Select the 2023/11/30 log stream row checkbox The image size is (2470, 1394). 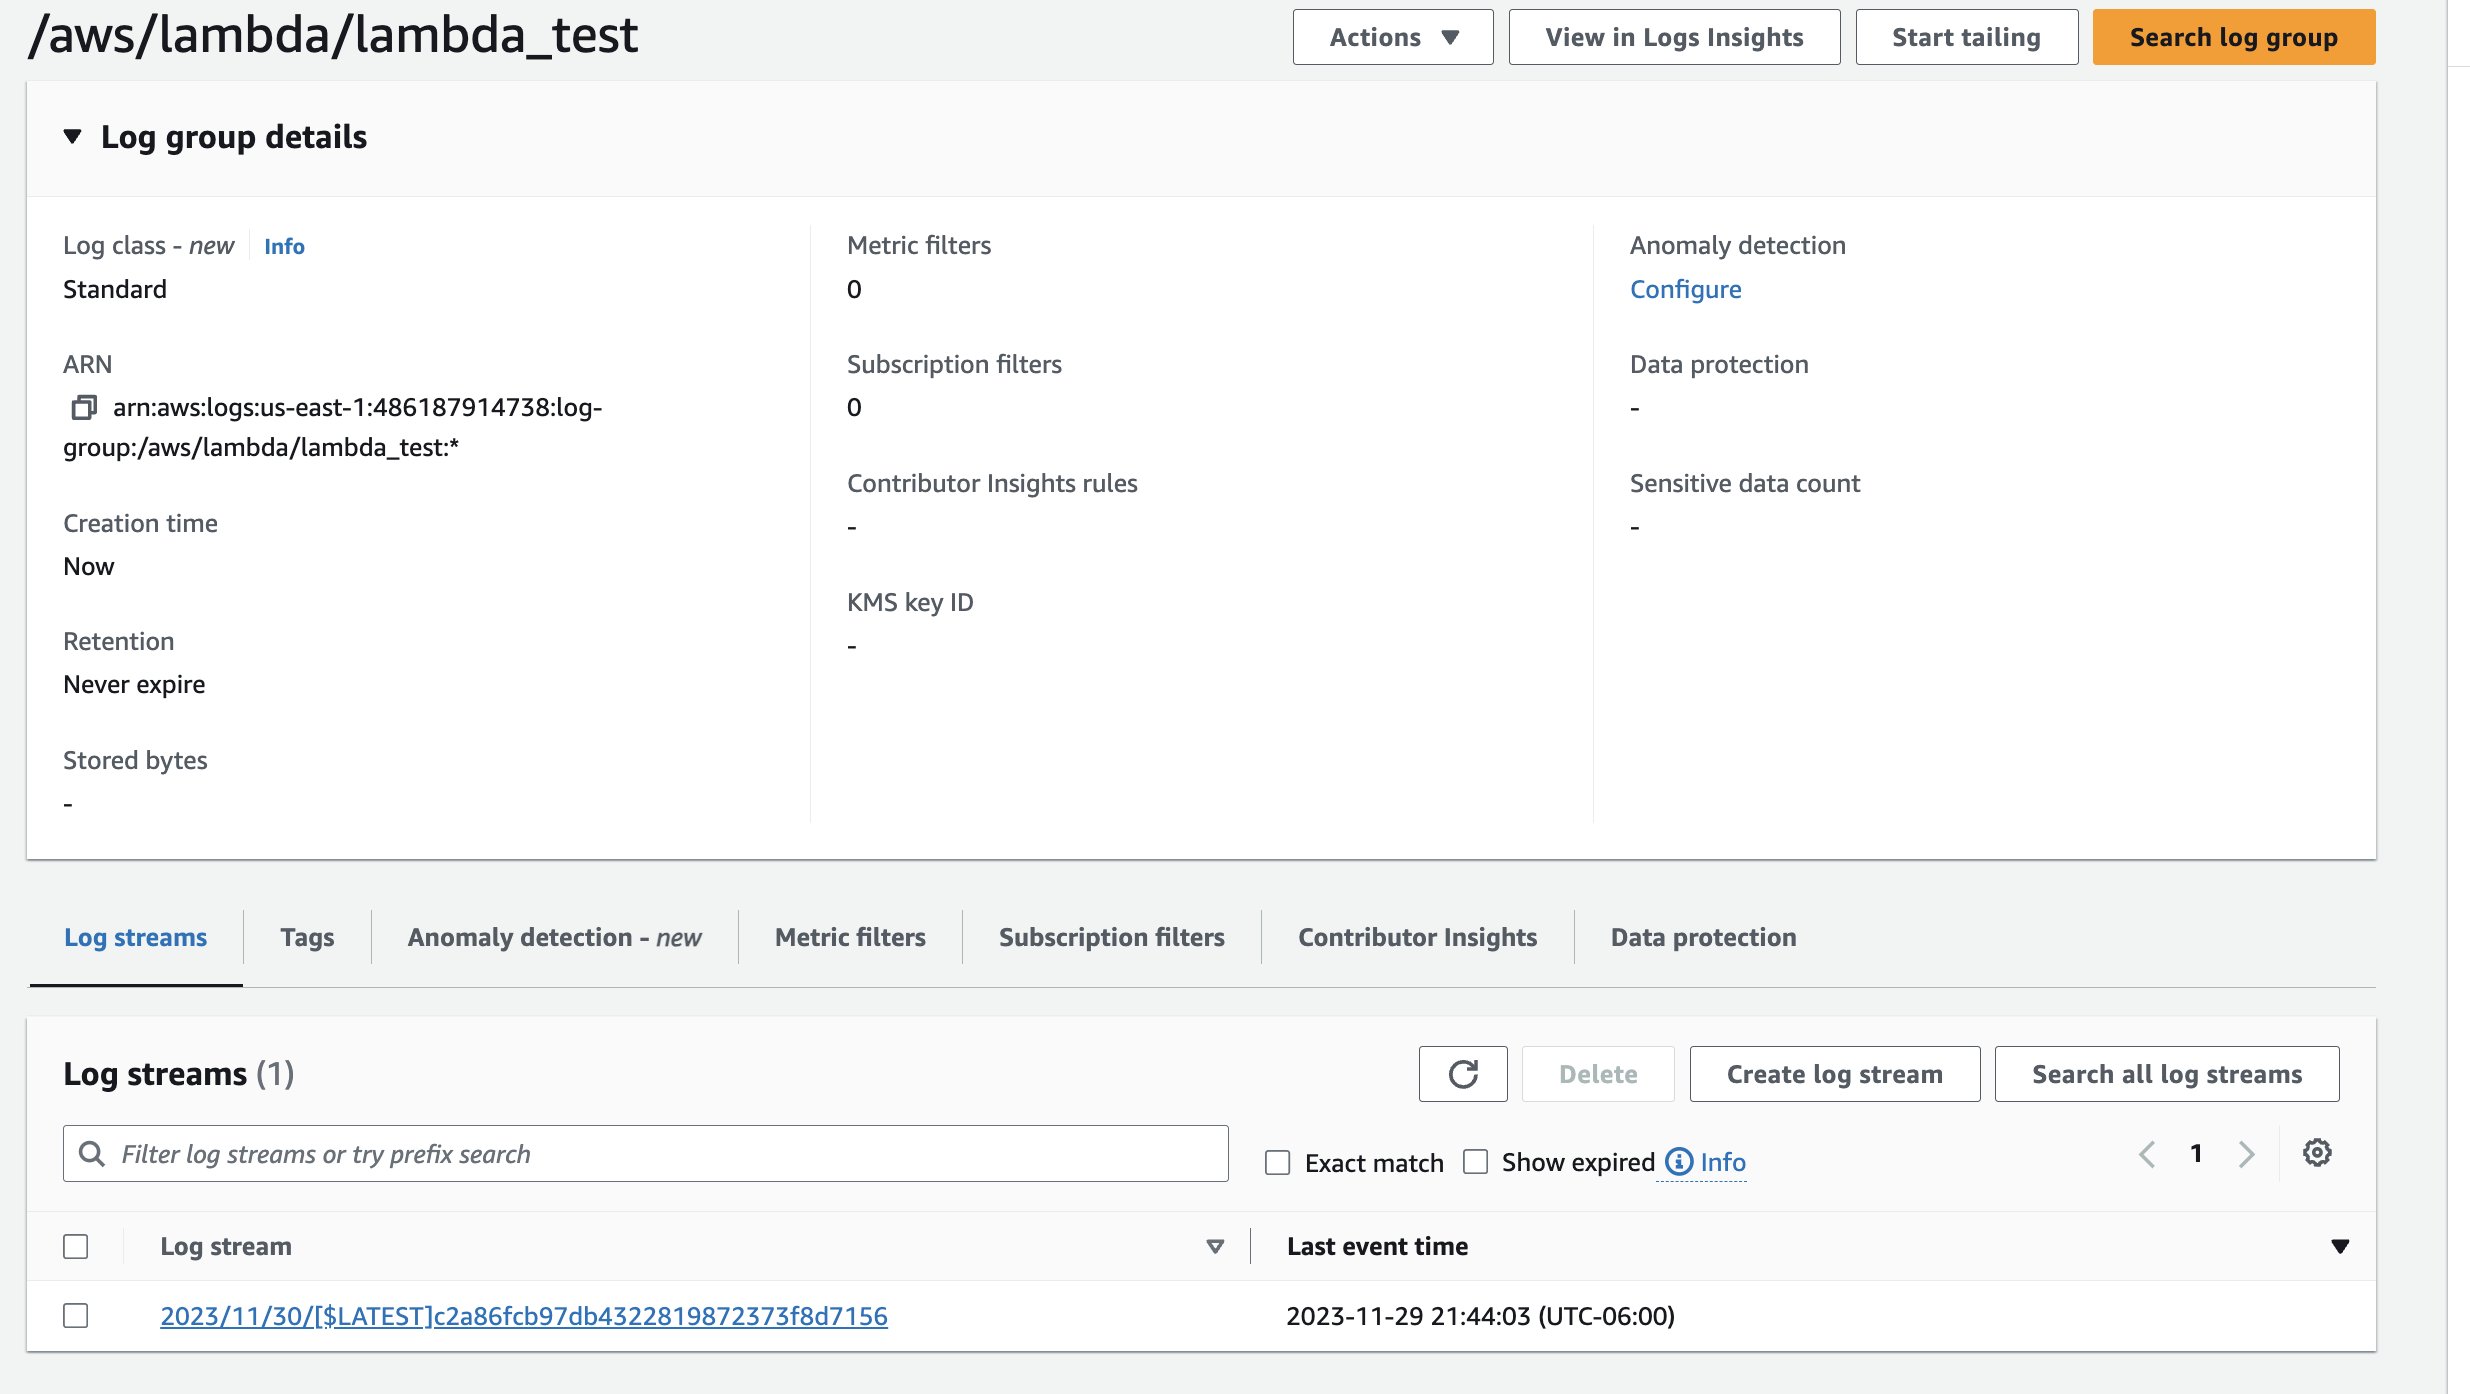pos(76,1316)
